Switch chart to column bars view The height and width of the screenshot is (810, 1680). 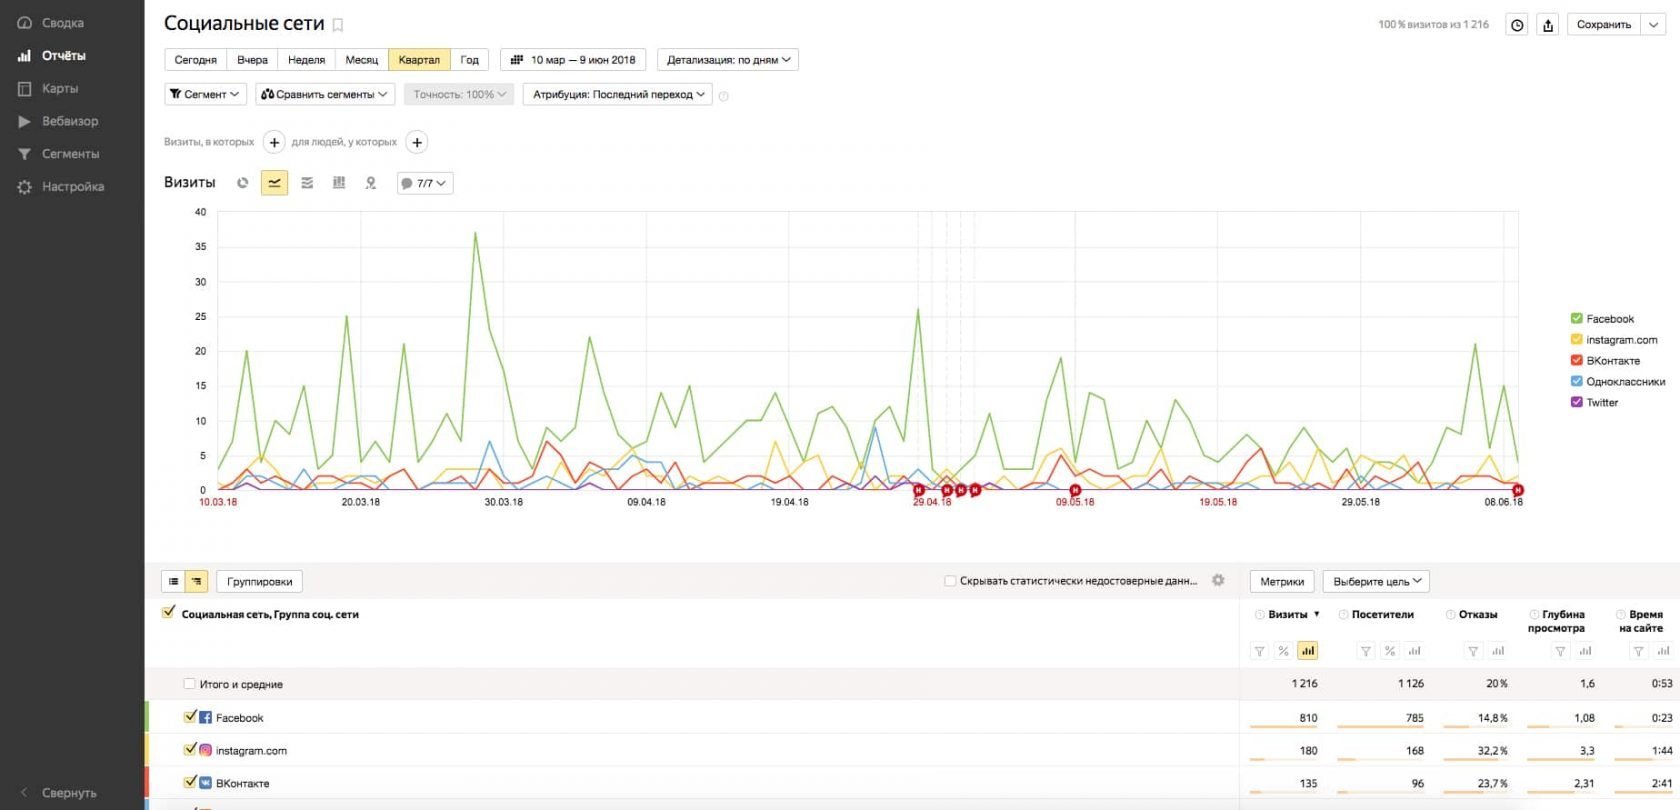point(339,183)
